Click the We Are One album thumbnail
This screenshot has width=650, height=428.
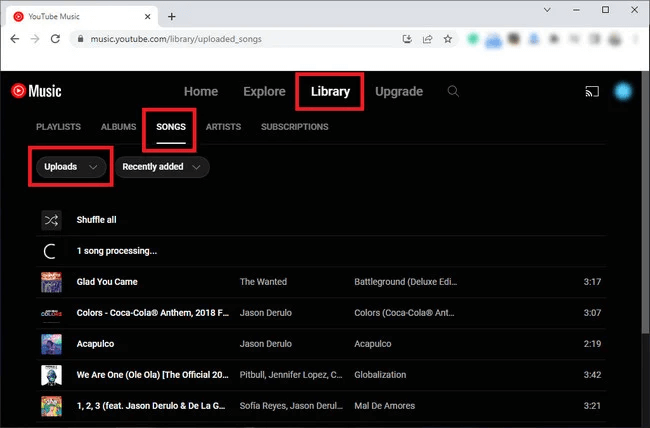pyautogui.click(x=51, y=375)
